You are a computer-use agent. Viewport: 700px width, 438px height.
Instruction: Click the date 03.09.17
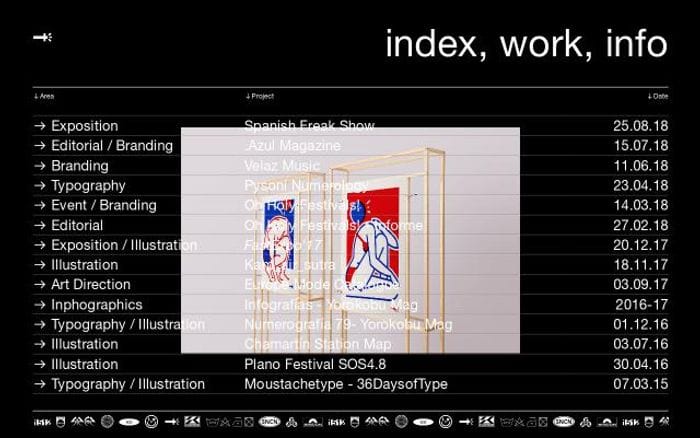click(641, 284)
